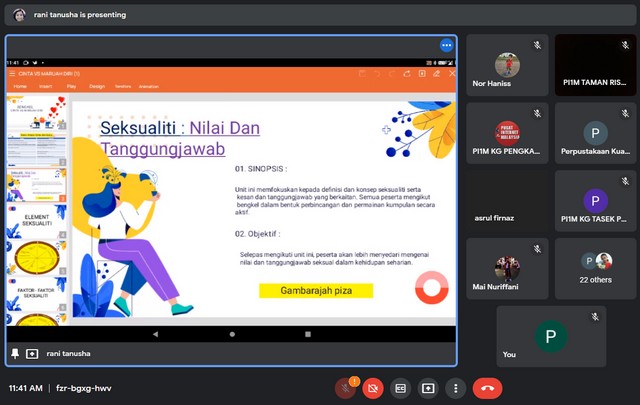640x405 pixels.
Task: Tap the Android recent apps square
Action: pyautogui.click(x=307, y=334)
